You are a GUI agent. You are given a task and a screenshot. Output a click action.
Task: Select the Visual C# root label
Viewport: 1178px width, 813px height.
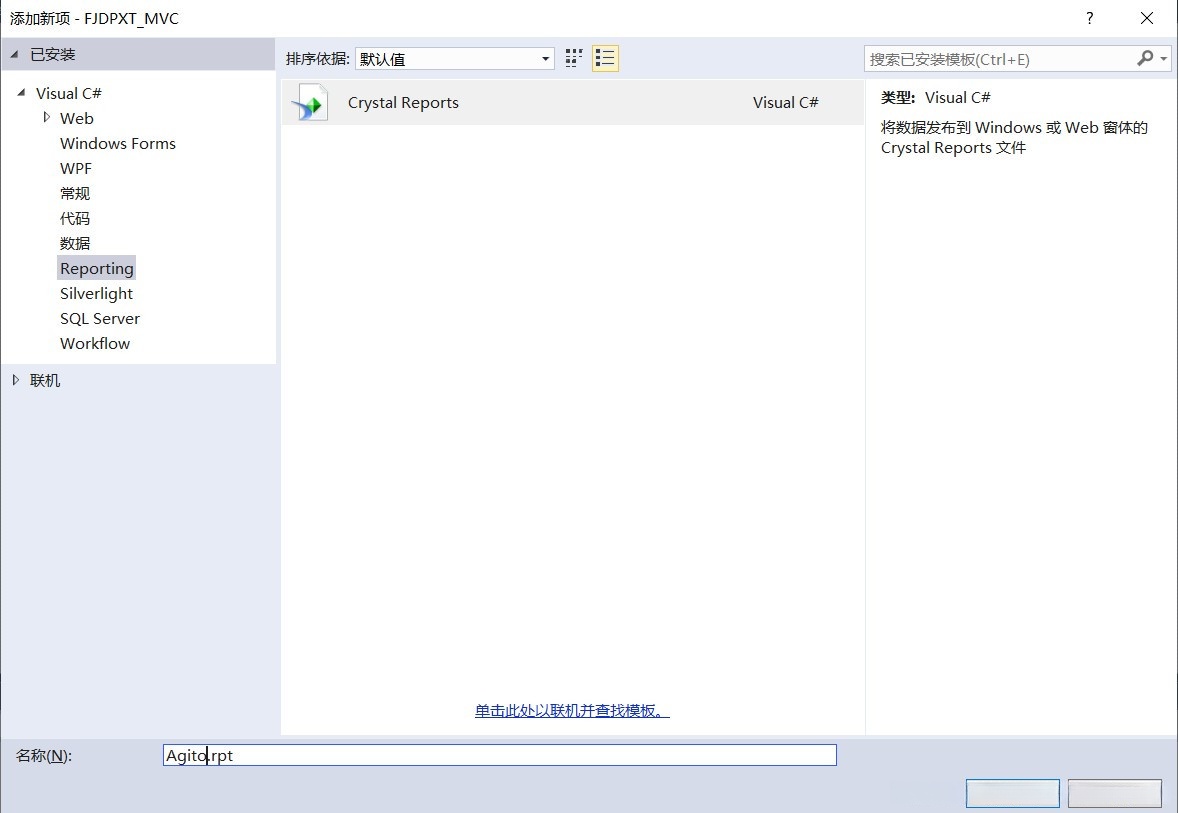point(68,93)
